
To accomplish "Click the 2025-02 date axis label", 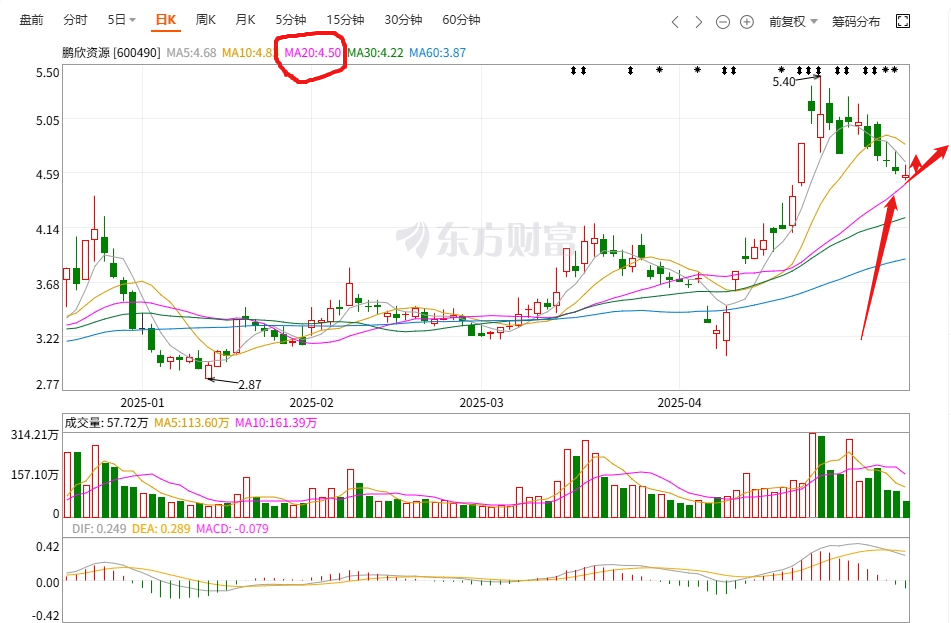I will [x=311, y=403].
